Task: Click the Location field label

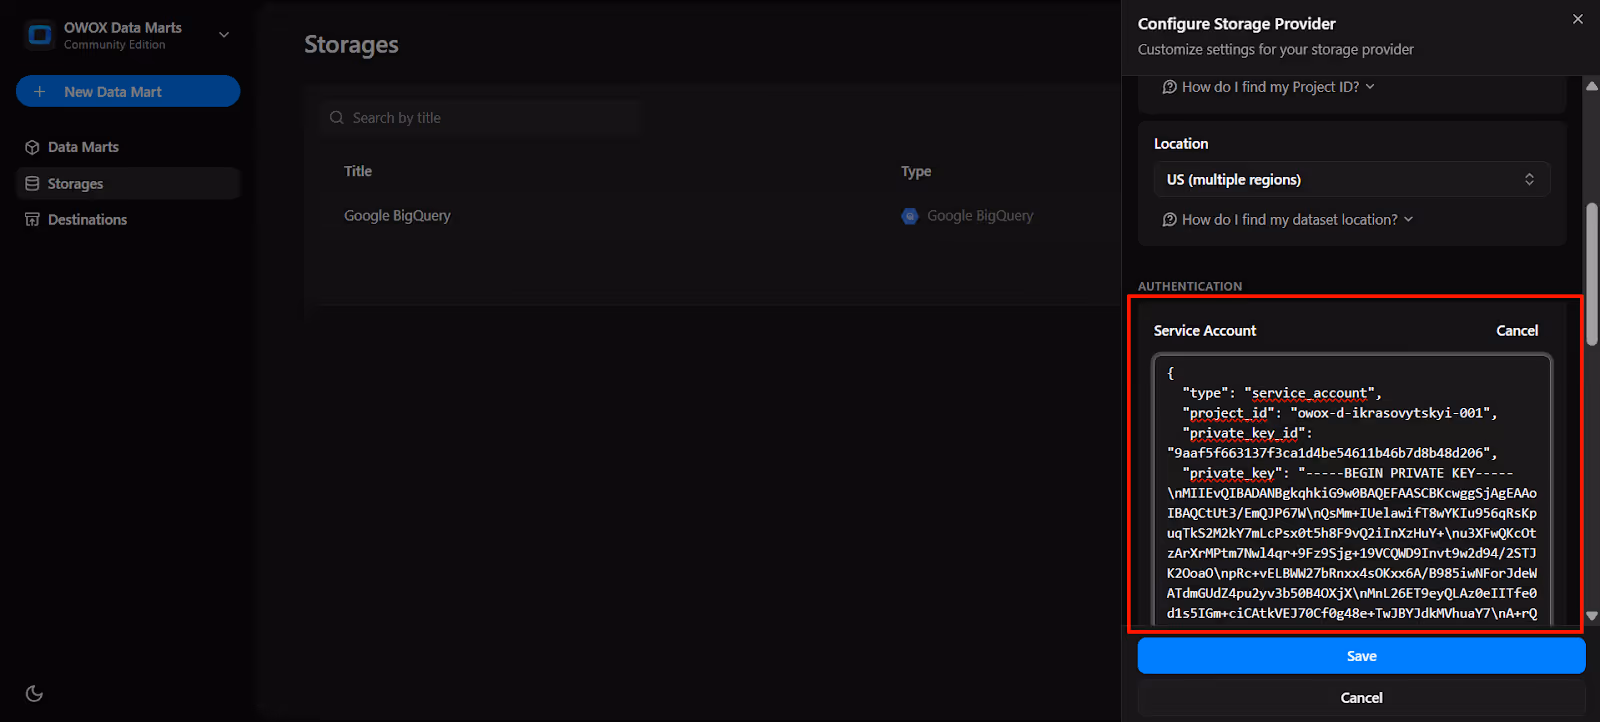Action: click(x=1181, y=144)
